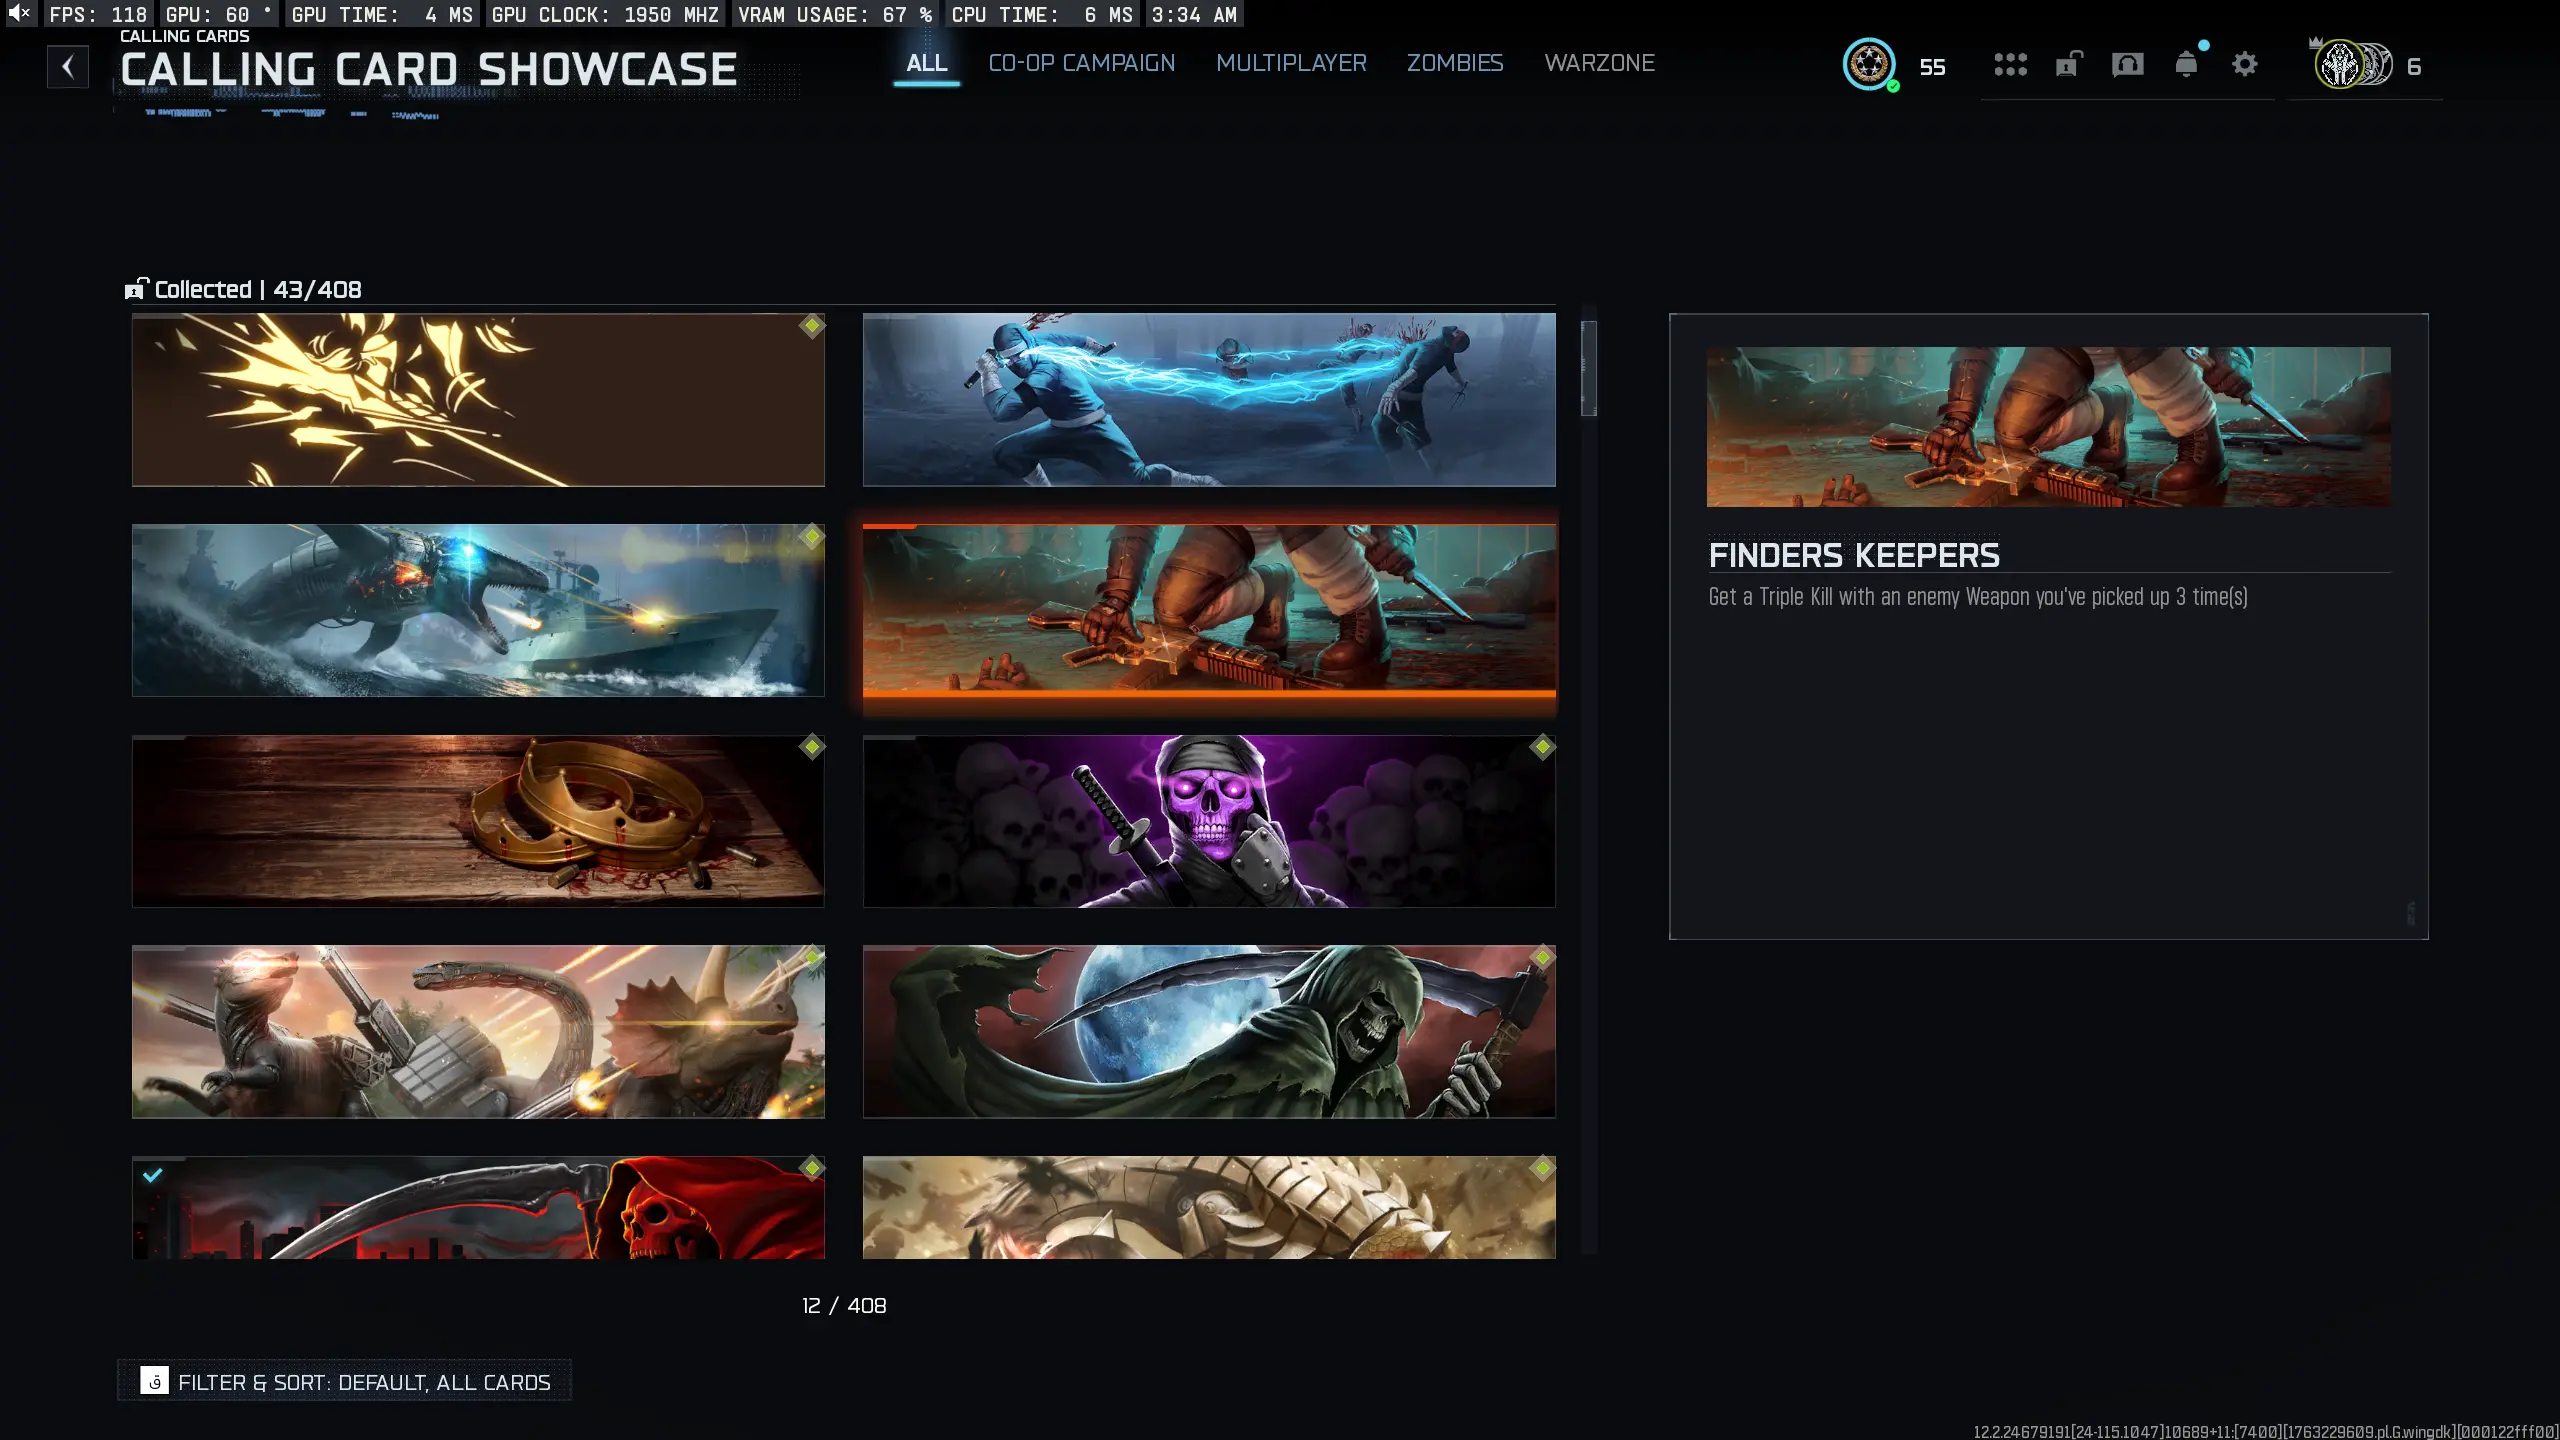
Task: Open the headset voice chat icon
Action: coord(2127,65)
